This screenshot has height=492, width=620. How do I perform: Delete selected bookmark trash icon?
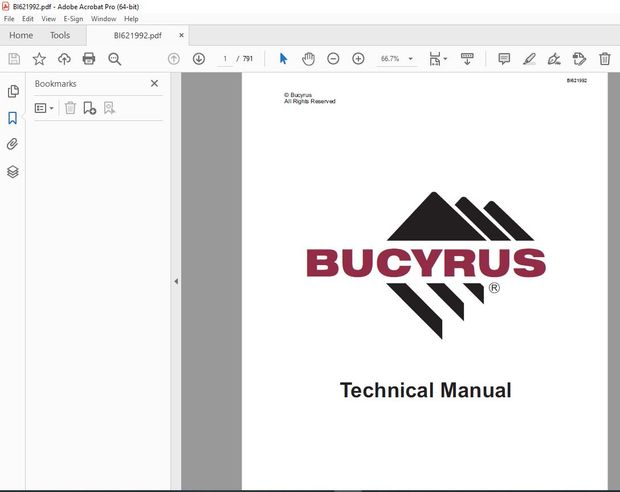pyautogui.click(x=70, y=108)
